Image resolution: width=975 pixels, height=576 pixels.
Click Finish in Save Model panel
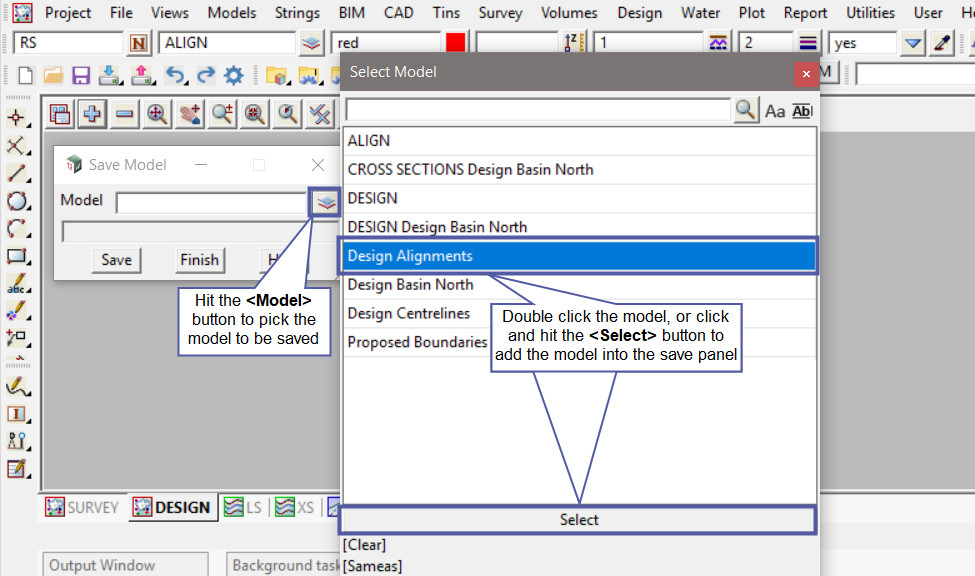coord(199,260)
